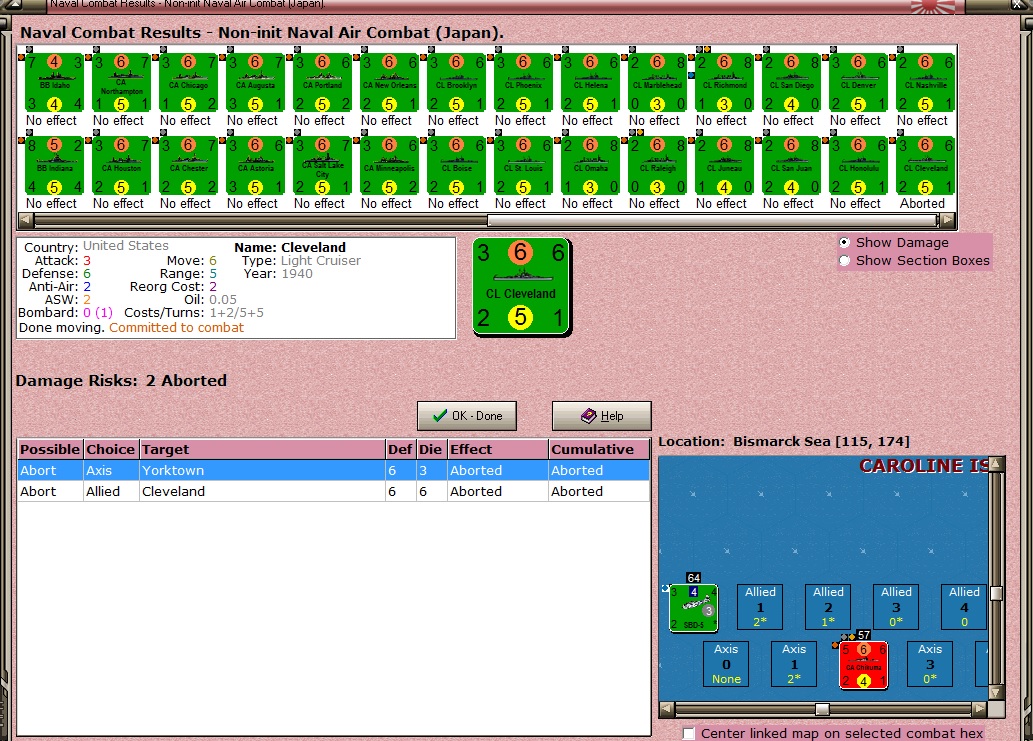The image size is (1033, 741).
Task: Click the Allied 4 section box
Action: coord(964,607)
